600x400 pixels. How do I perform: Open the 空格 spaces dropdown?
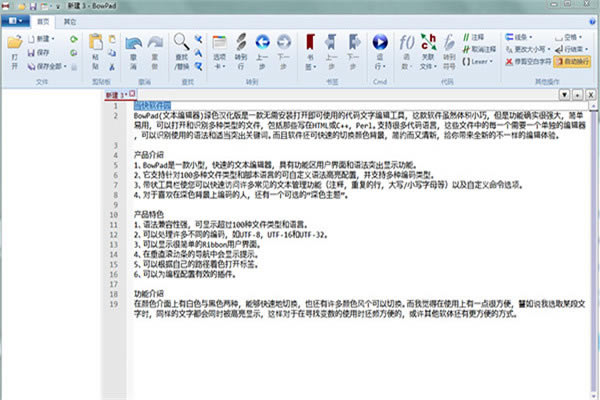coord(568,37)
